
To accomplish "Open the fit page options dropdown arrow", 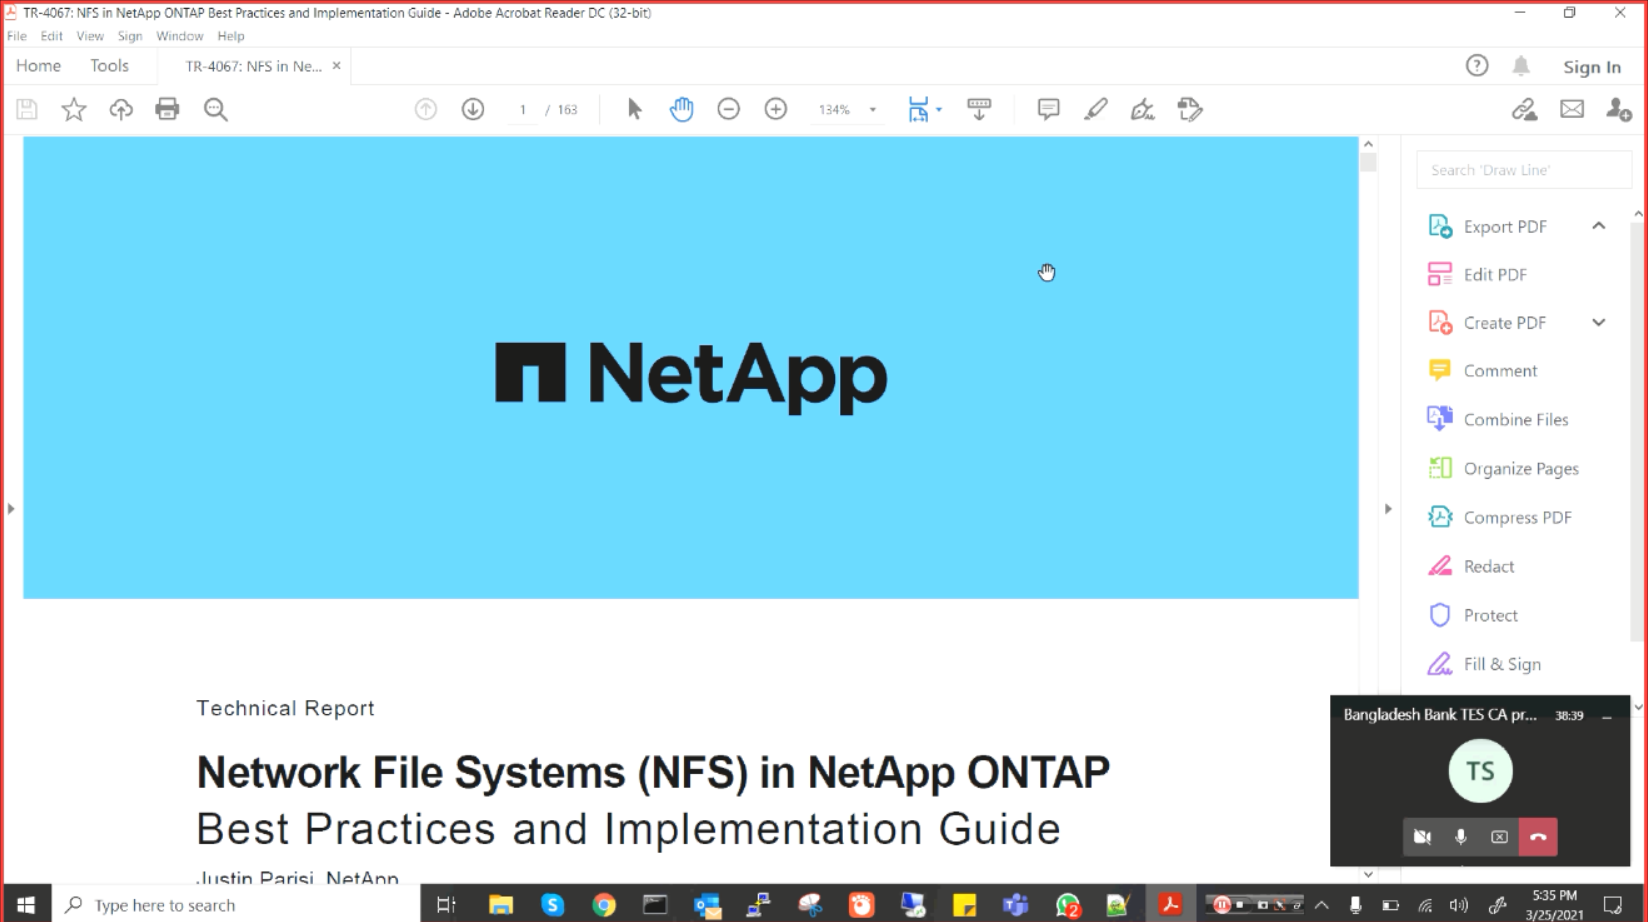I will pyautogui.click(x=939, y=110).
